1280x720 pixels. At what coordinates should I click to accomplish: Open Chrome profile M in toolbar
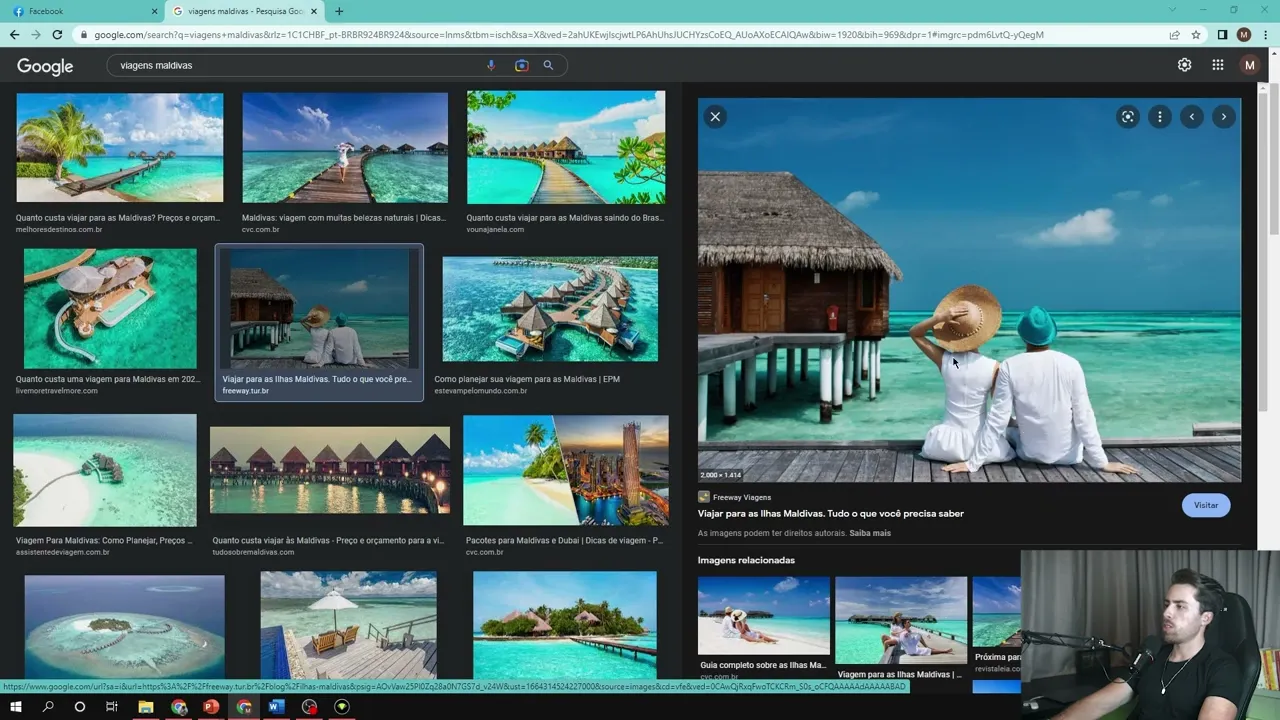[x=1244, y=34]
